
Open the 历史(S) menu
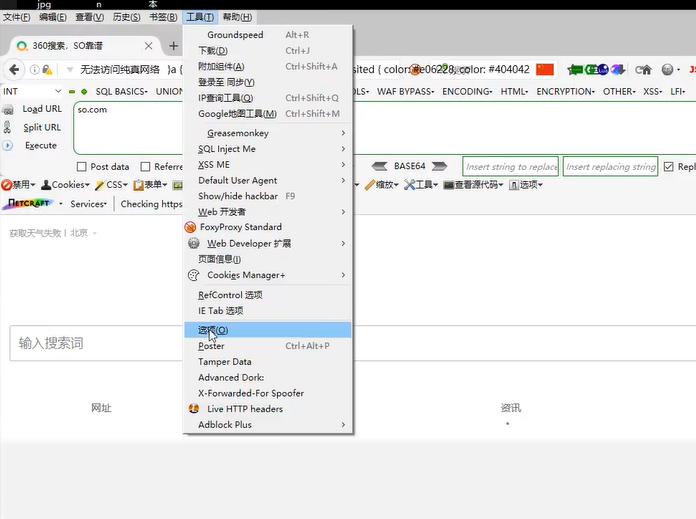pyautogui.click(x=127, y=17)
